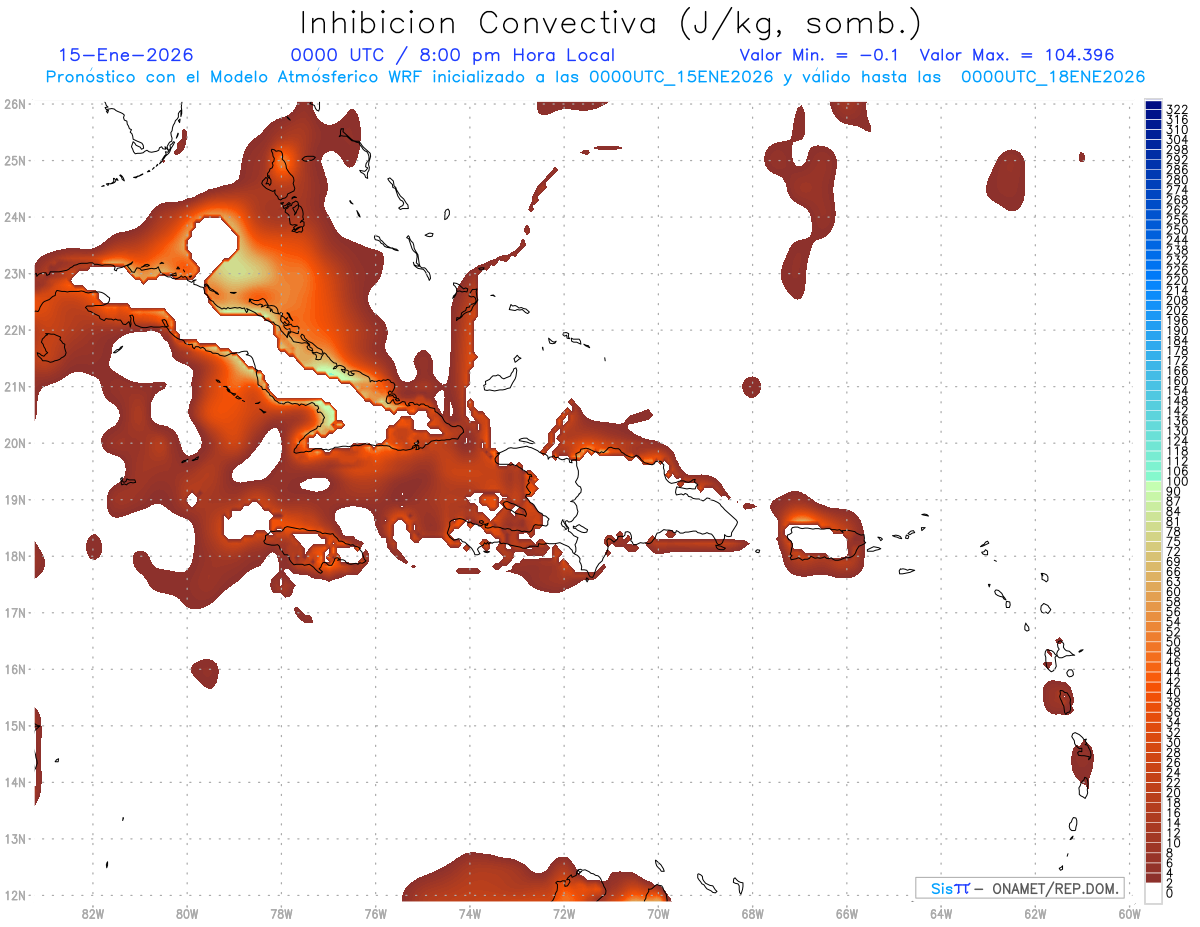The height and width of the screenshot is (927, 1200).
Task: Pick the white 0 swatch at colorbar bottom
Action: pos(1153,892)
